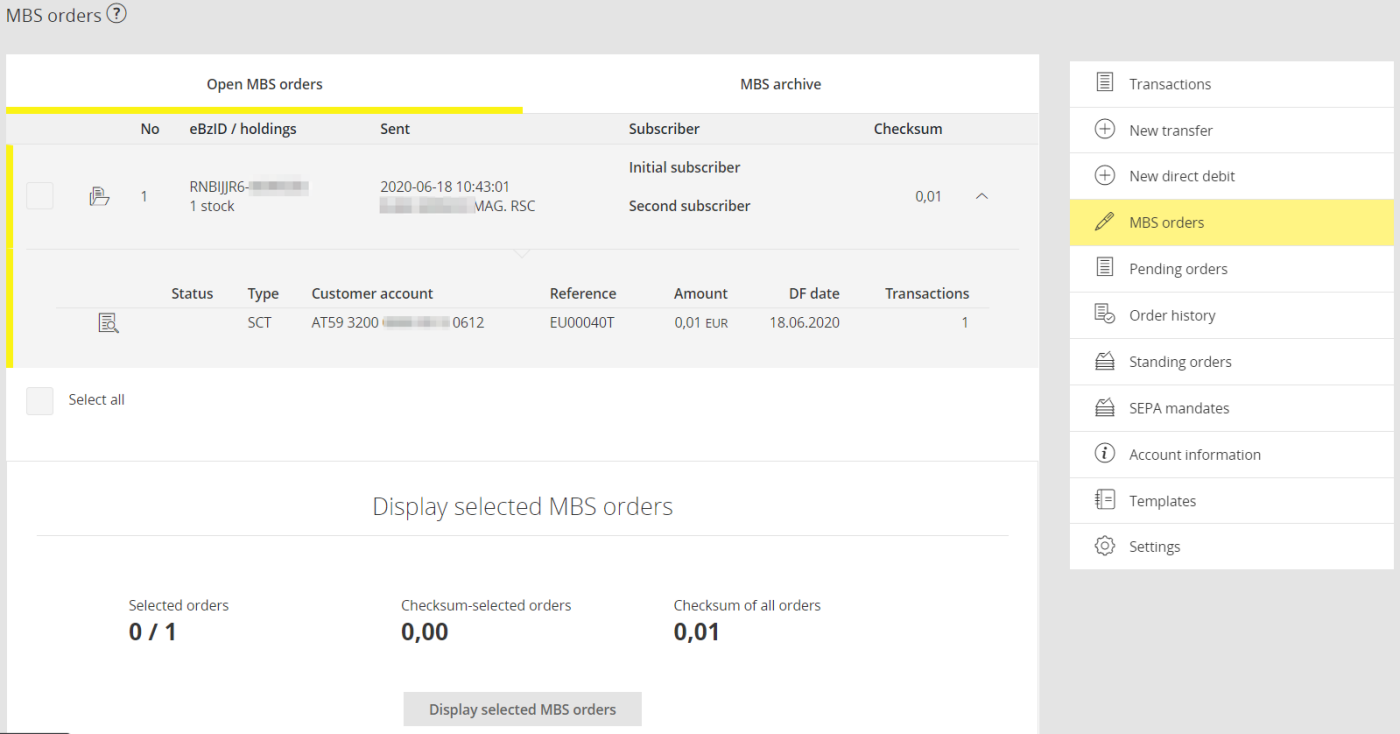Open transaction details magnifier icon for SCT row
Viewport: 1400px width, 734px height.
[x=108, y=323]
